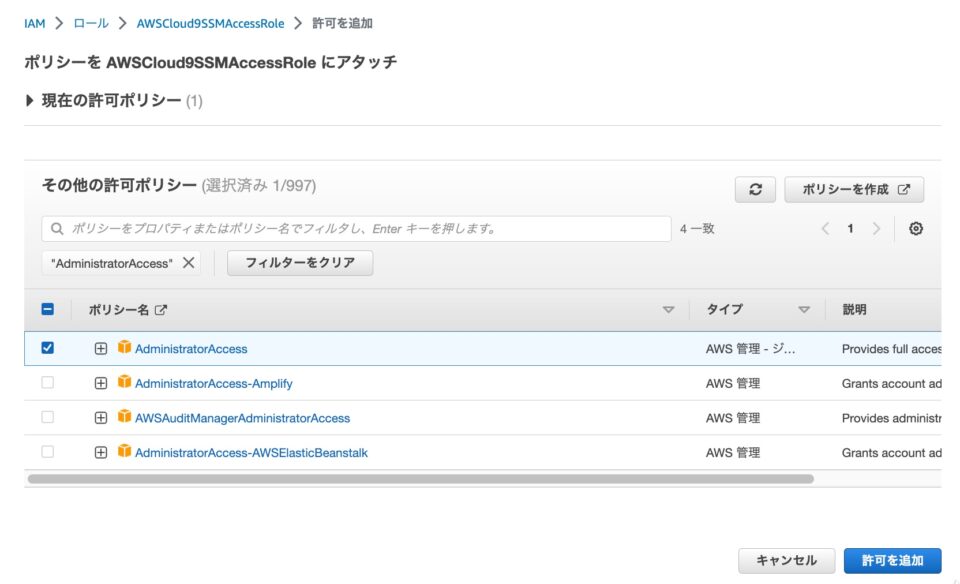Expand details of AdministratorAccess-AWSElasticBeanstalk row

[x=101, y=452]
